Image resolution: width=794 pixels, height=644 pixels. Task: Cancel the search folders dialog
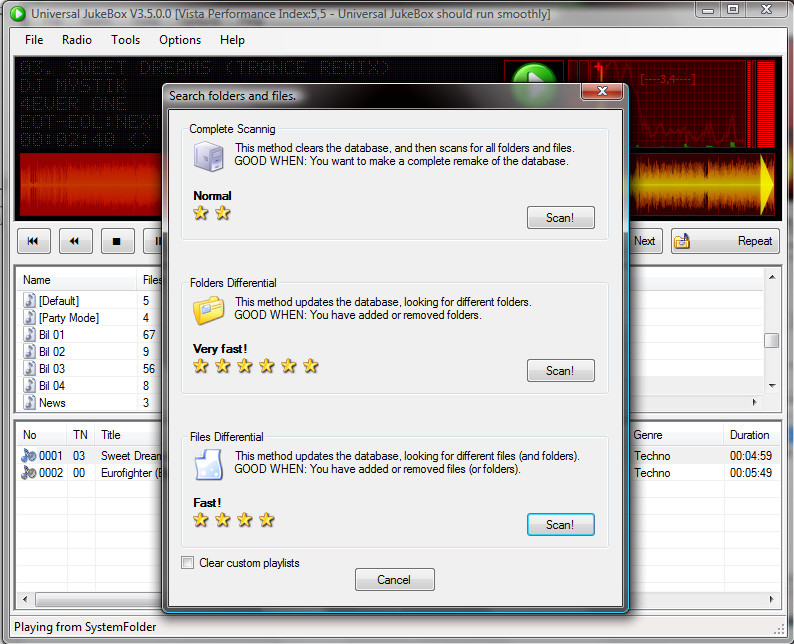tap(394, 579)
